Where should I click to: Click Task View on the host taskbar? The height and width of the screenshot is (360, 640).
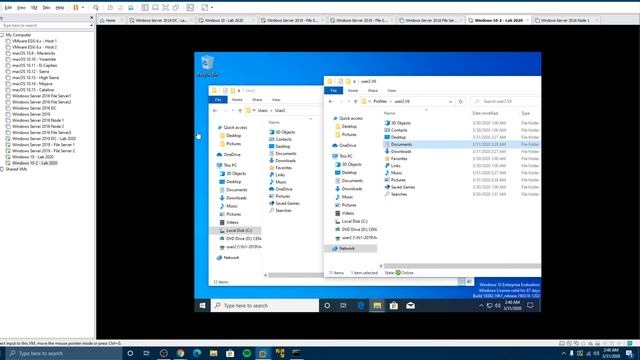147,353
